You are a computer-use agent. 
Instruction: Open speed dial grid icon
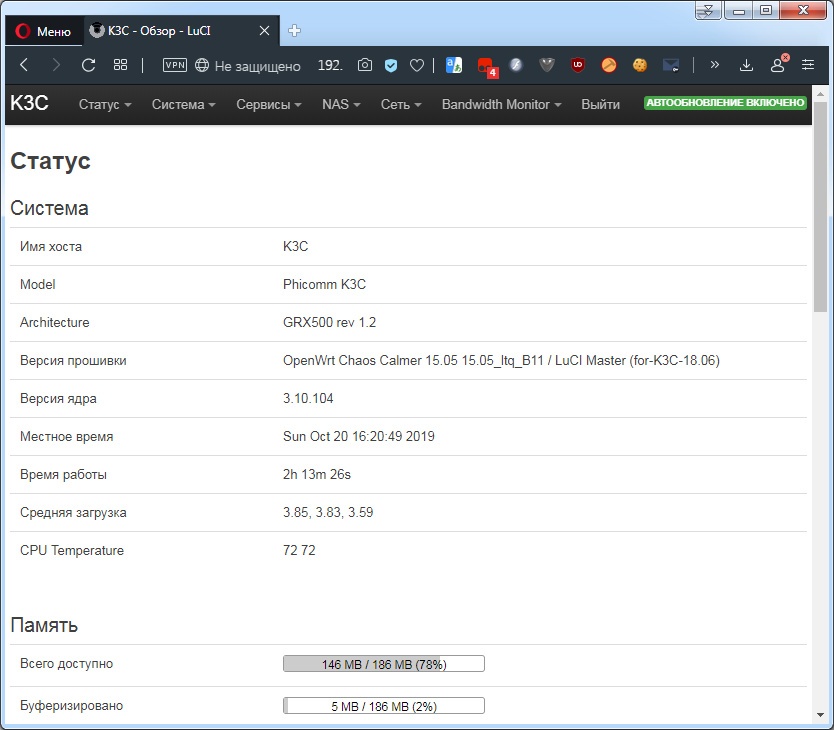120,65
